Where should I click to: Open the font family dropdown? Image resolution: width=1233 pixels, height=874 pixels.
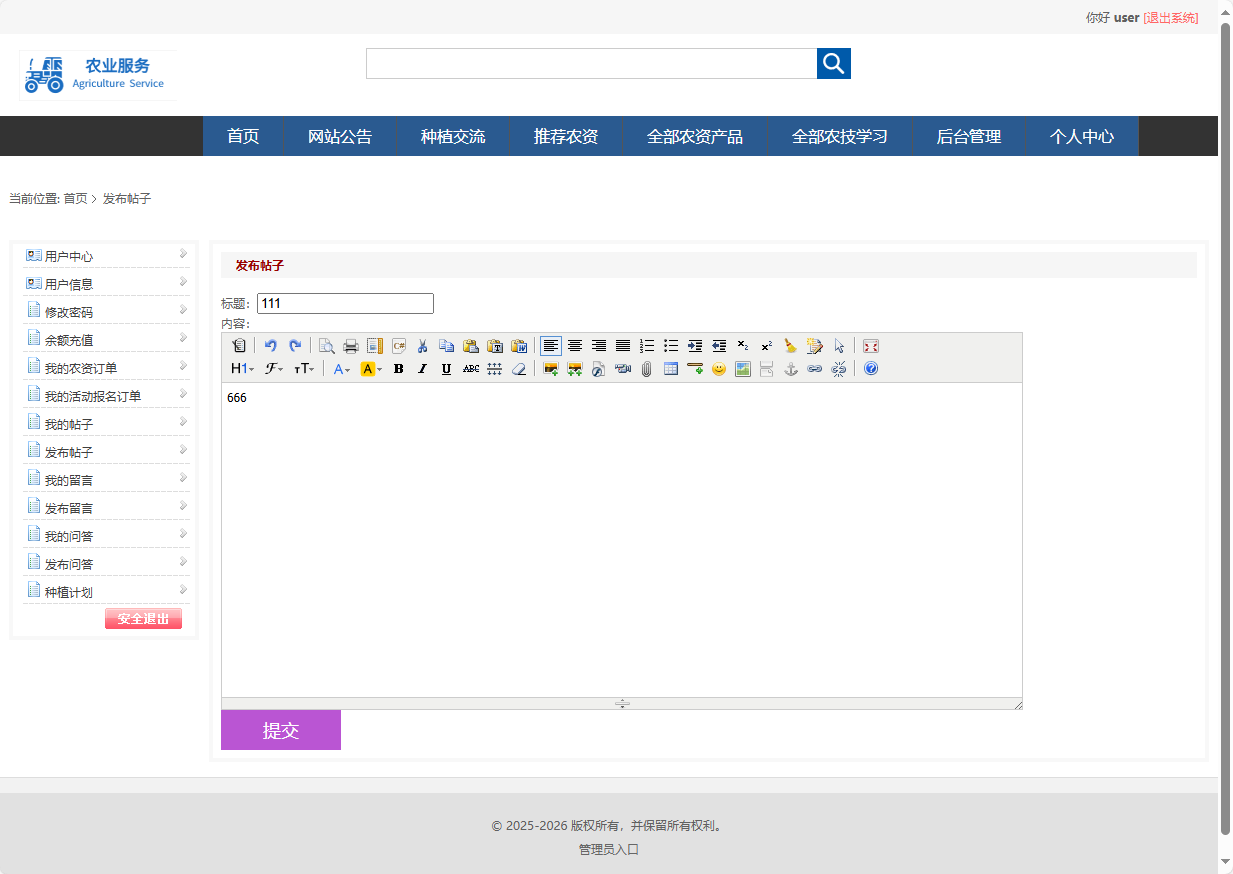click(x=274, y=369)
